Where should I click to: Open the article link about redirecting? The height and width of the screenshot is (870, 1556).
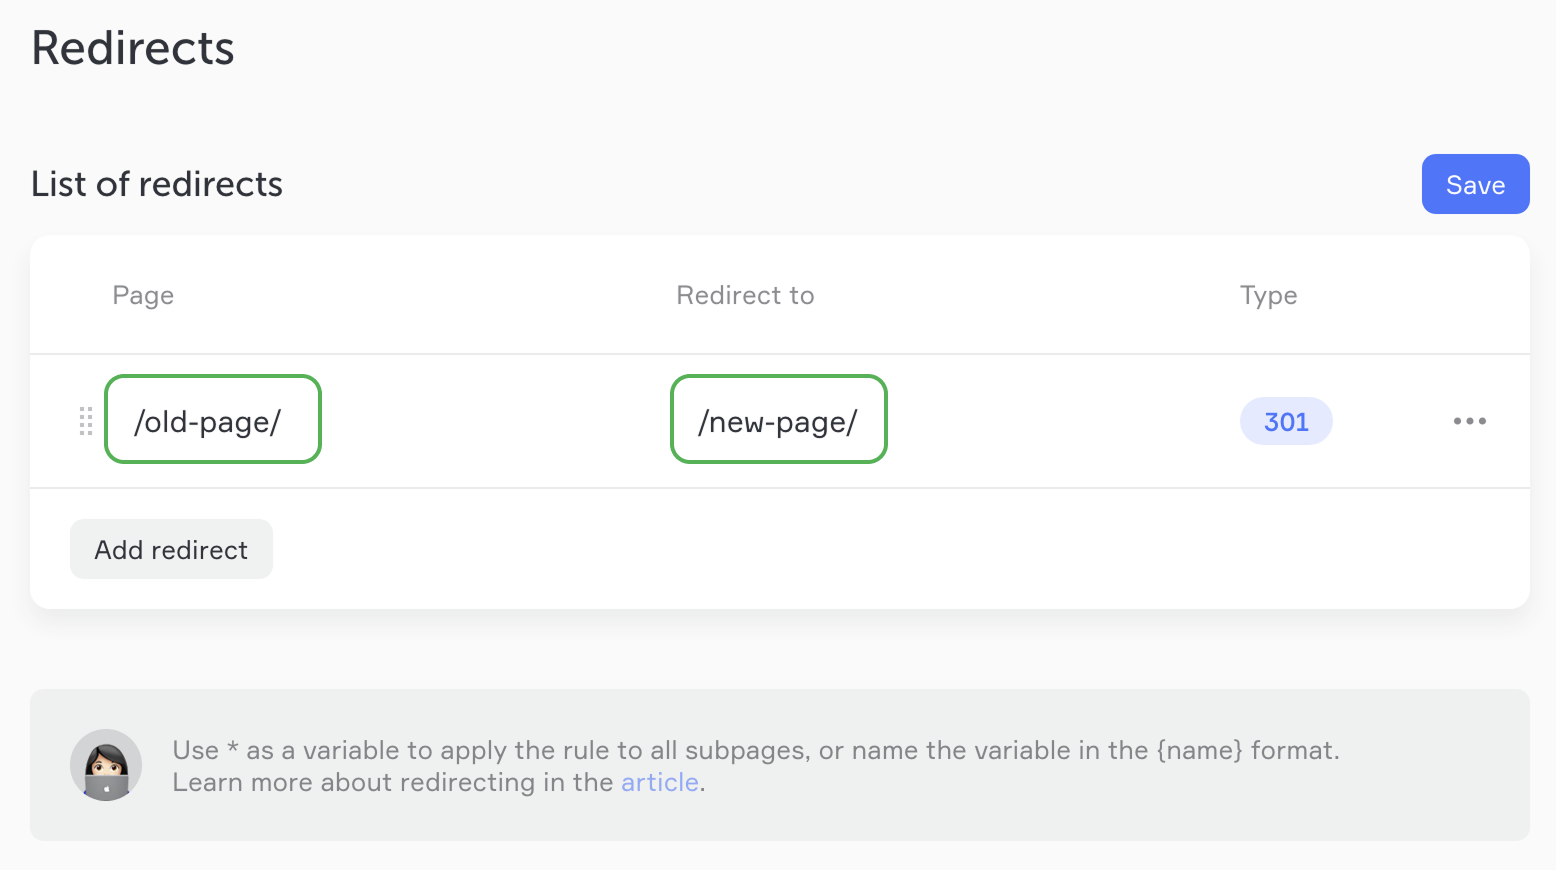[x=659, y=782]
